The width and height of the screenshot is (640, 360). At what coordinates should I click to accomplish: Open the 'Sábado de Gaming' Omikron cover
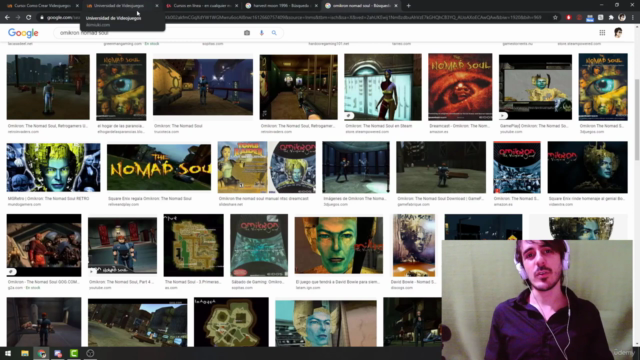(x=259, y=245)
